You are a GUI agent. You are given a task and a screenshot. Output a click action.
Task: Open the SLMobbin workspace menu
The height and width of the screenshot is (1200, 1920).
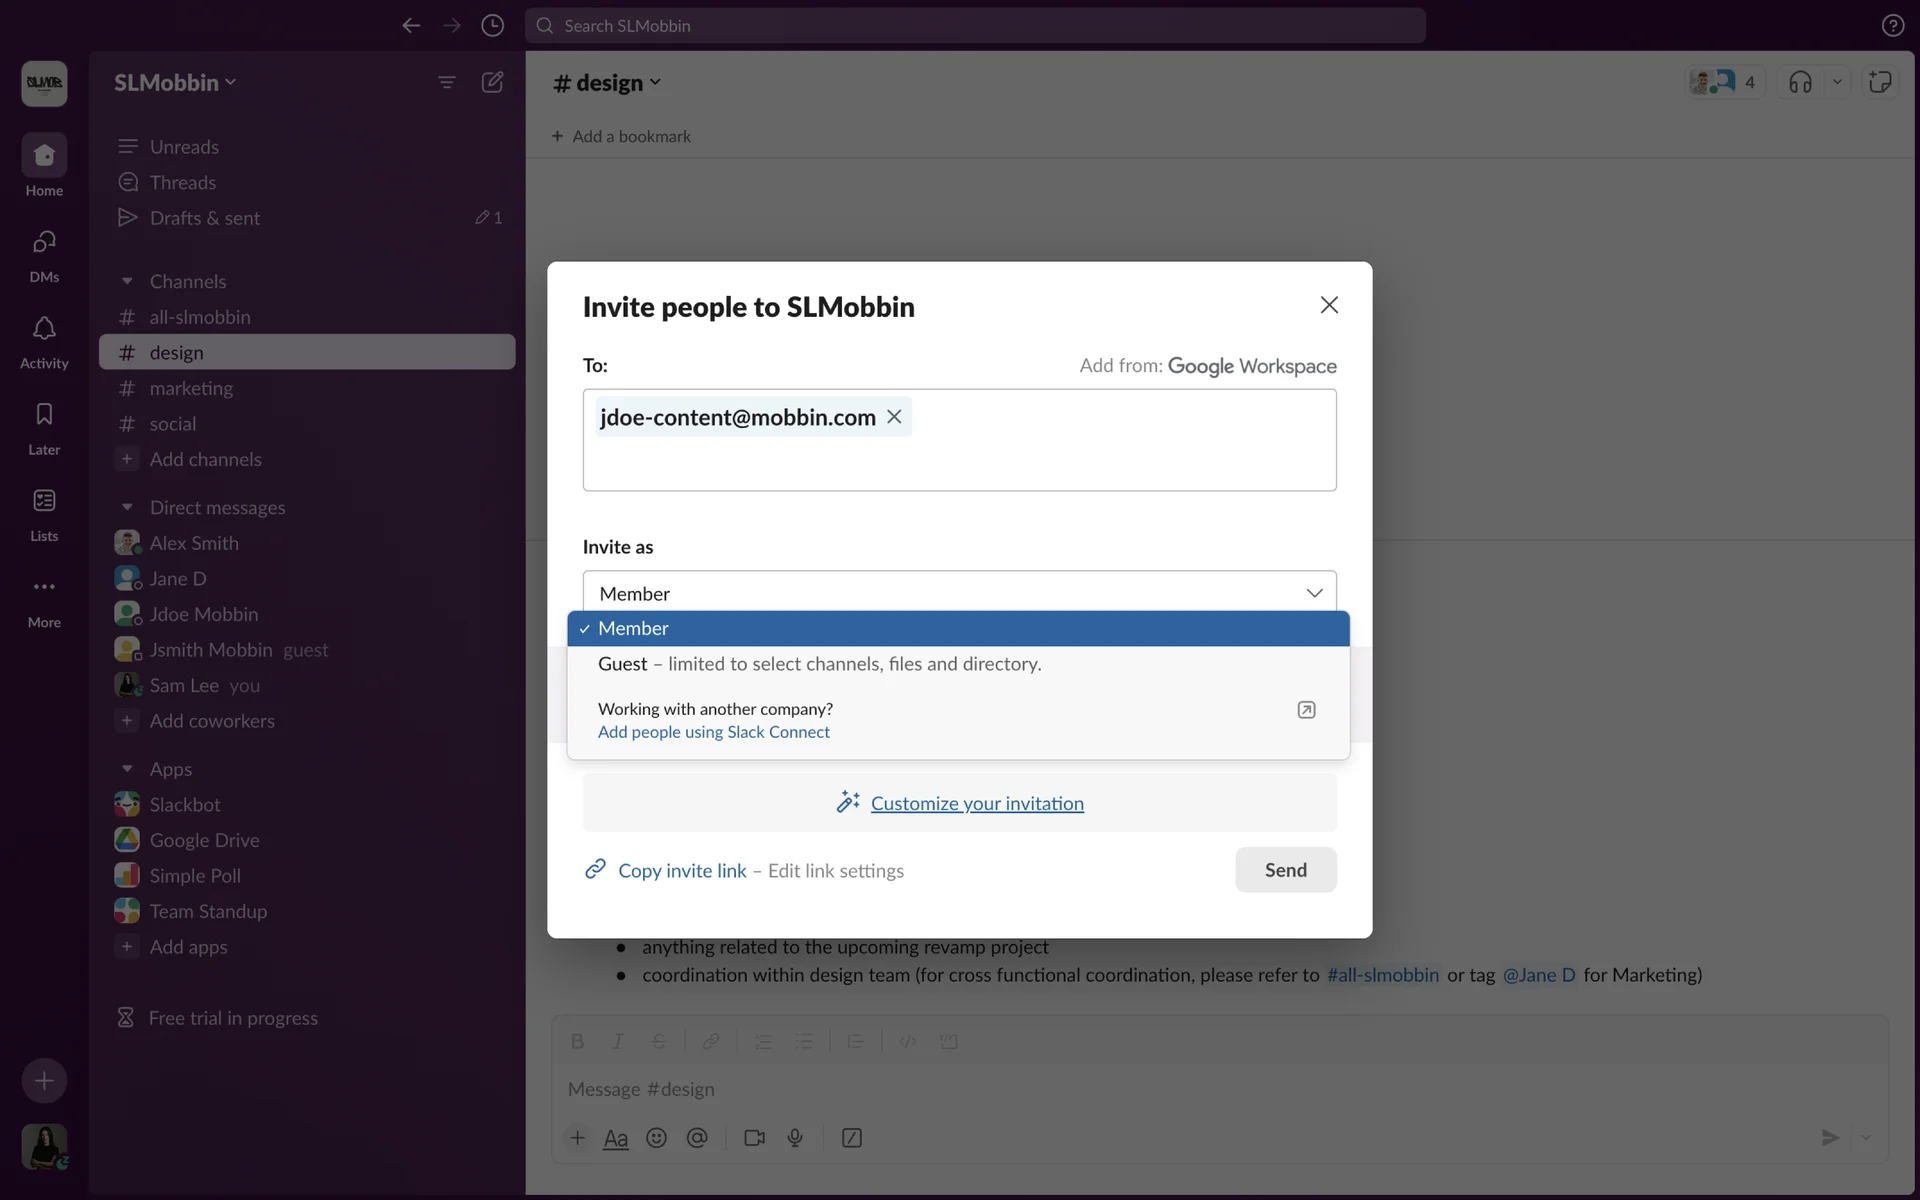pyautogui.click(x=175, y=83)
